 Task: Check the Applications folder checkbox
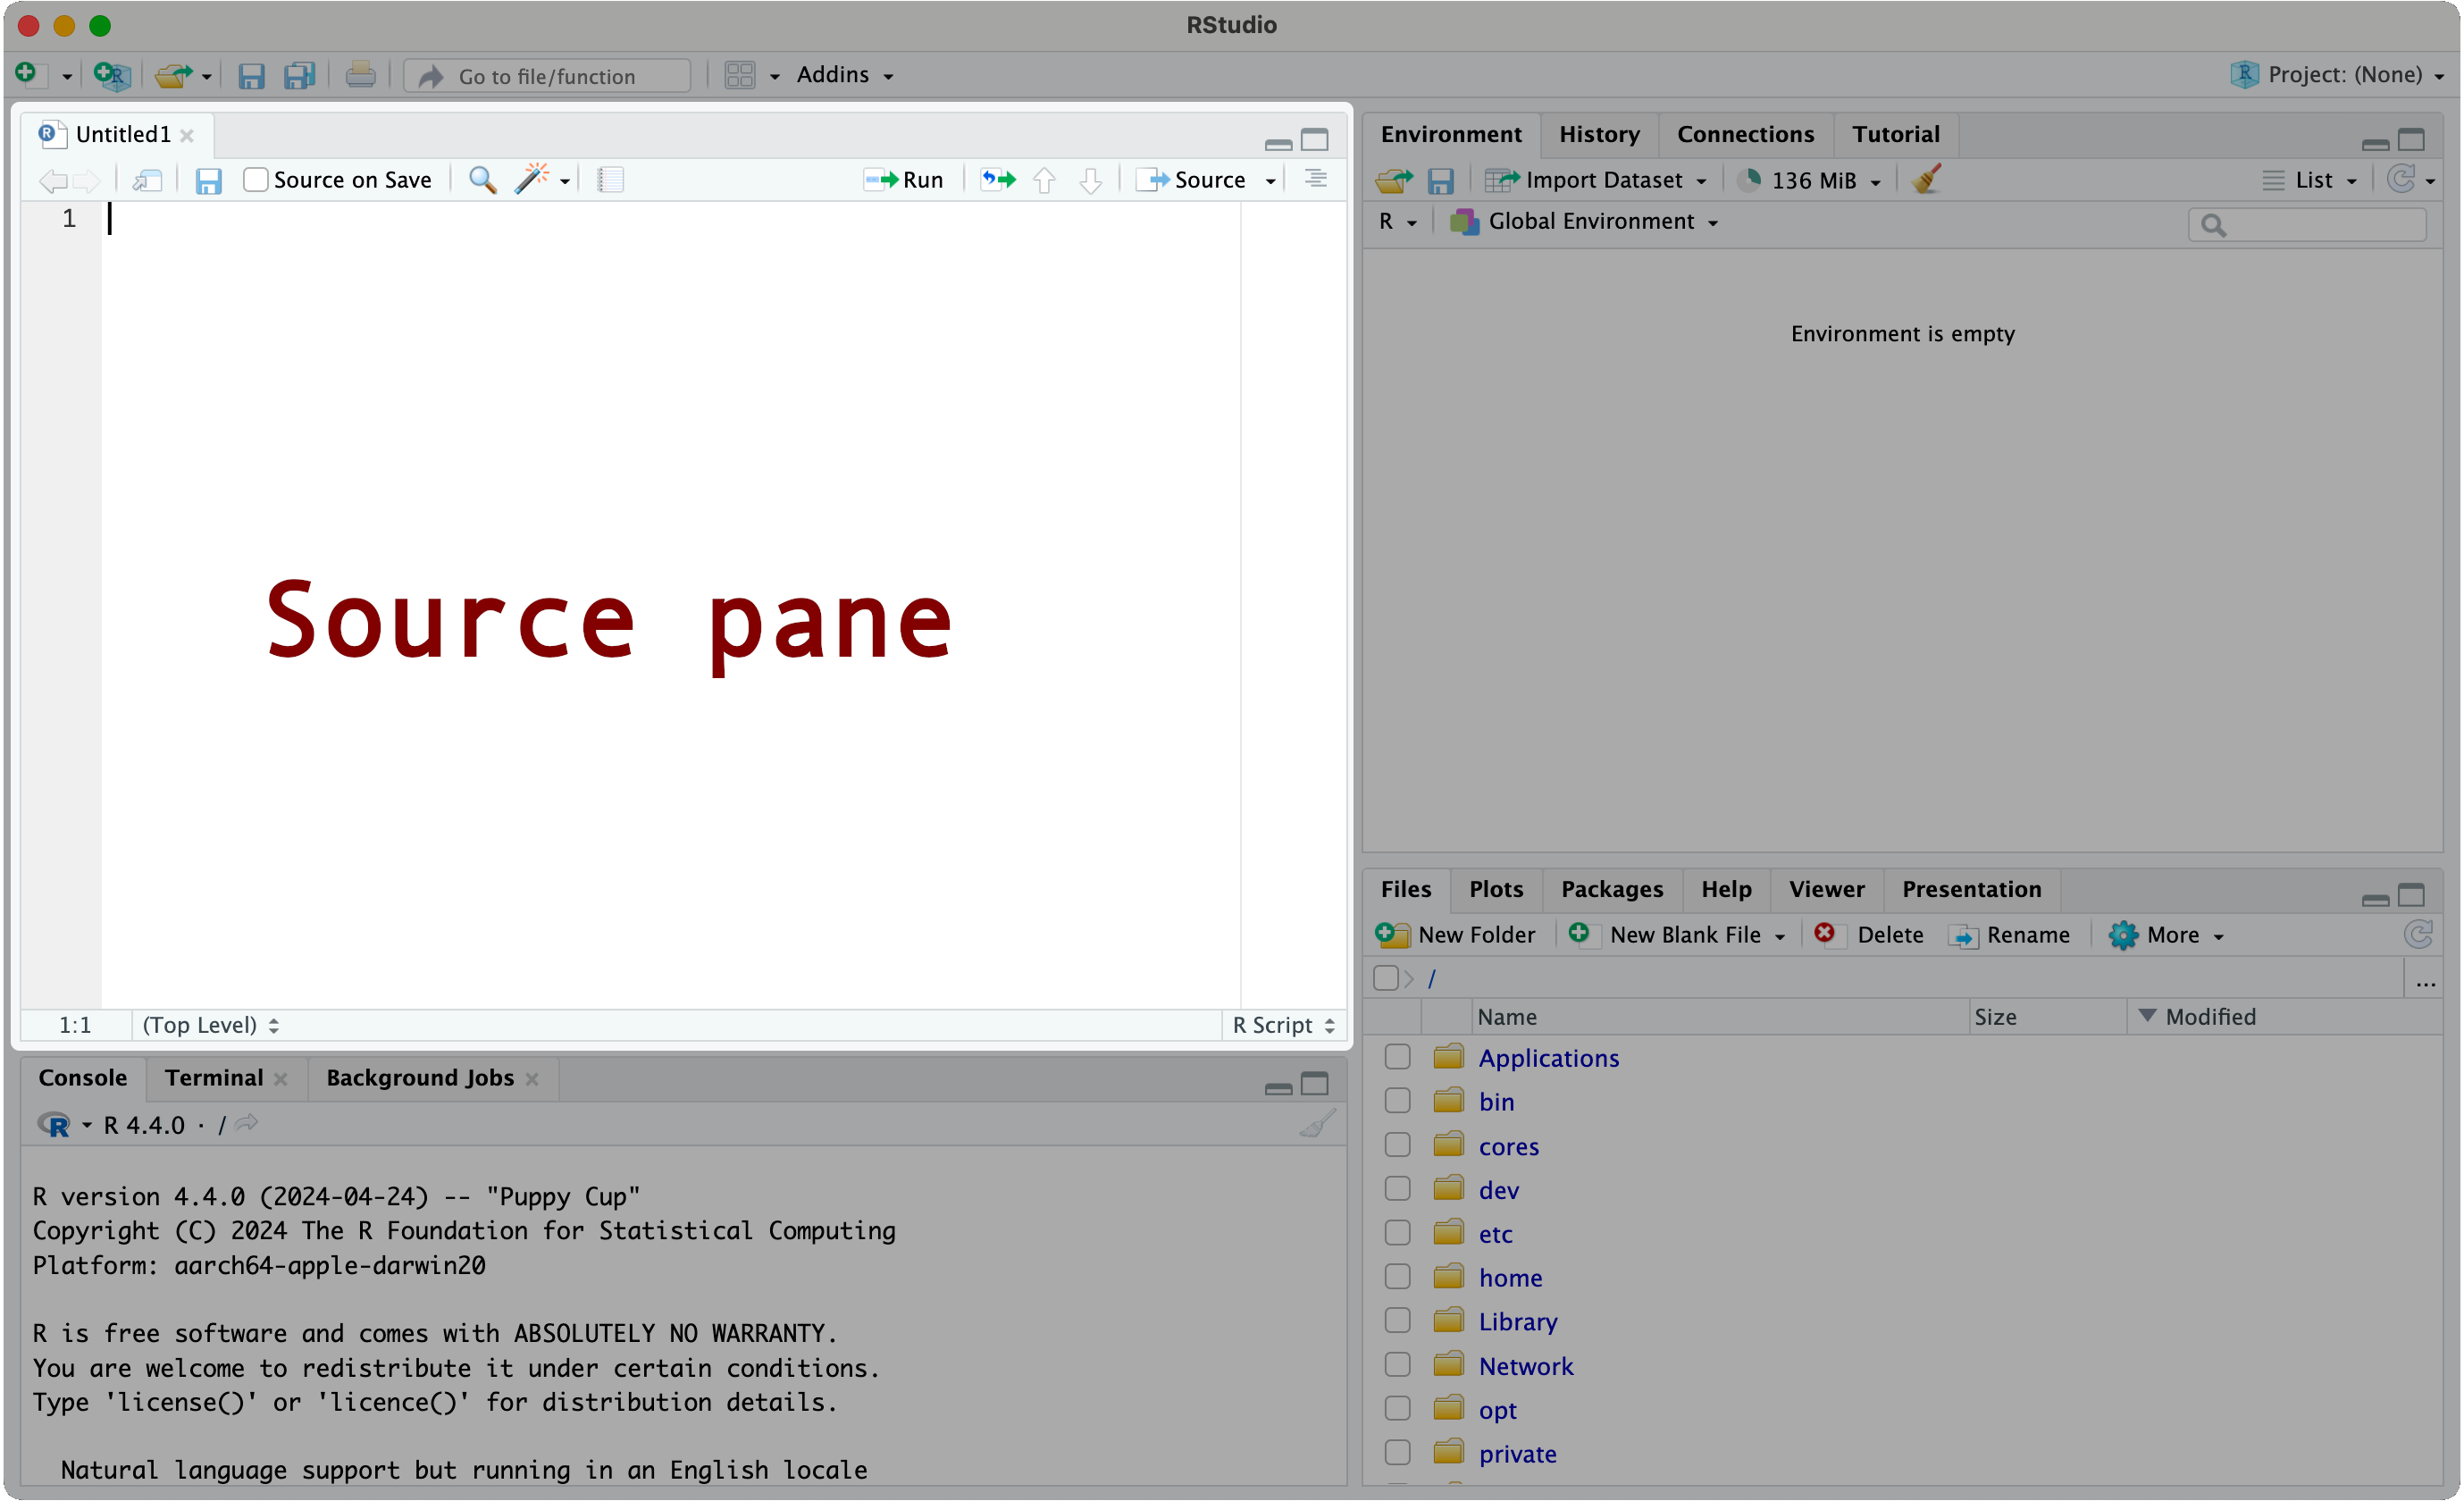[x=1397, y=1057]
